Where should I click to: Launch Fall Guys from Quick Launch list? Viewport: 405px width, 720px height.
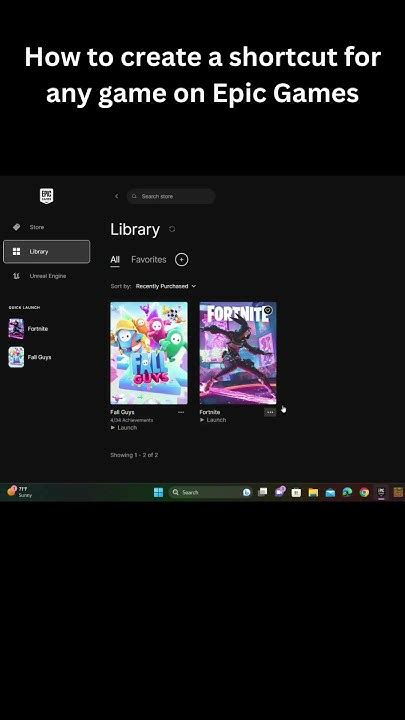tap(30, 357)
